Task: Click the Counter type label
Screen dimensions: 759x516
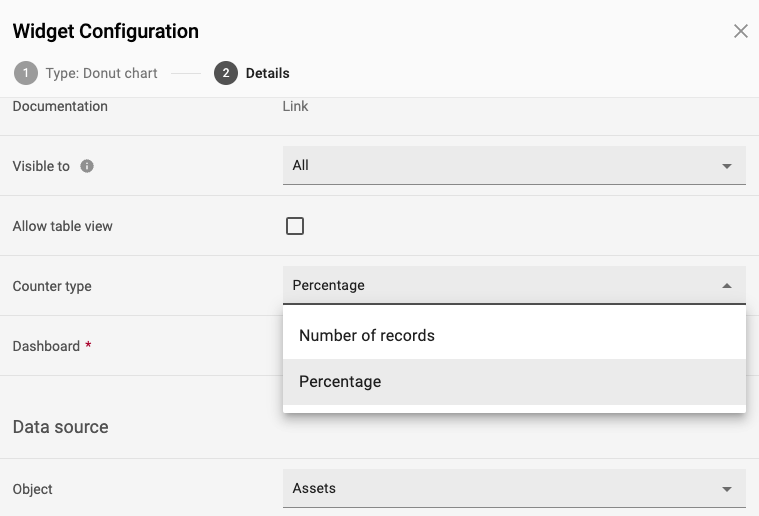Action: (52, 286)
